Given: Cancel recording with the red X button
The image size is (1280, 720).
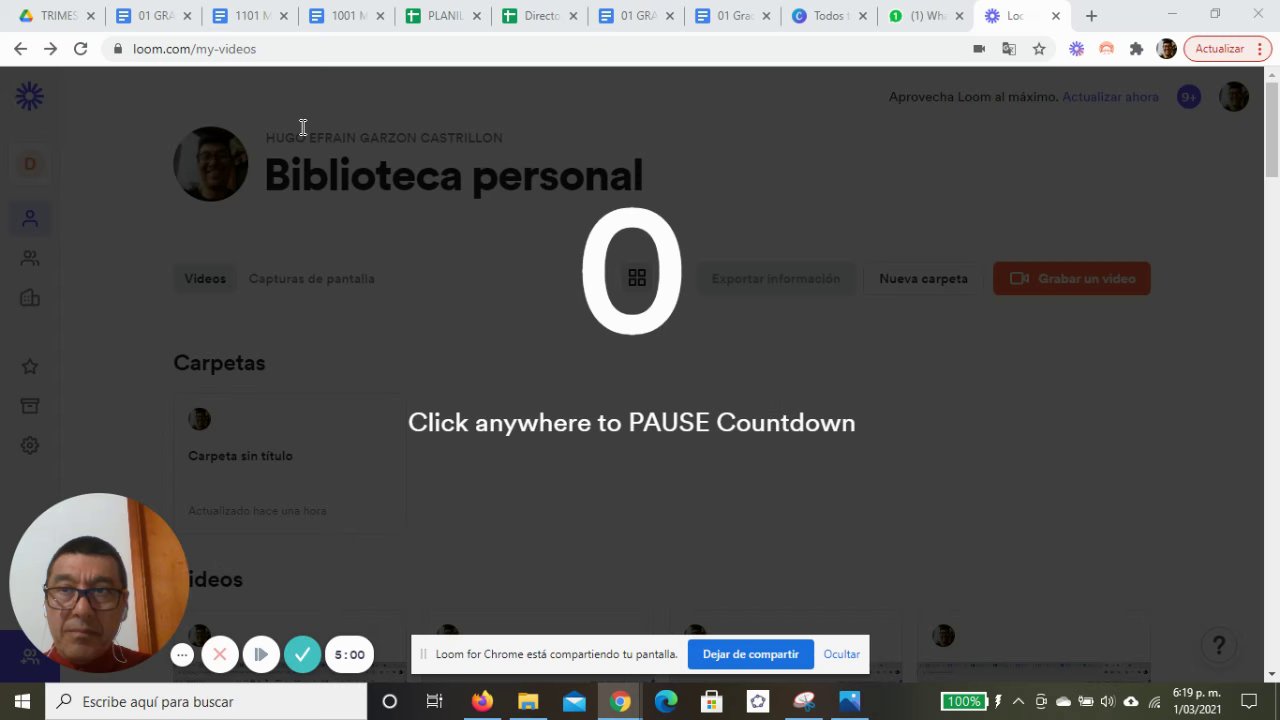Looking at the screenshot, I should pyautogui.click(x=220, y=655).
